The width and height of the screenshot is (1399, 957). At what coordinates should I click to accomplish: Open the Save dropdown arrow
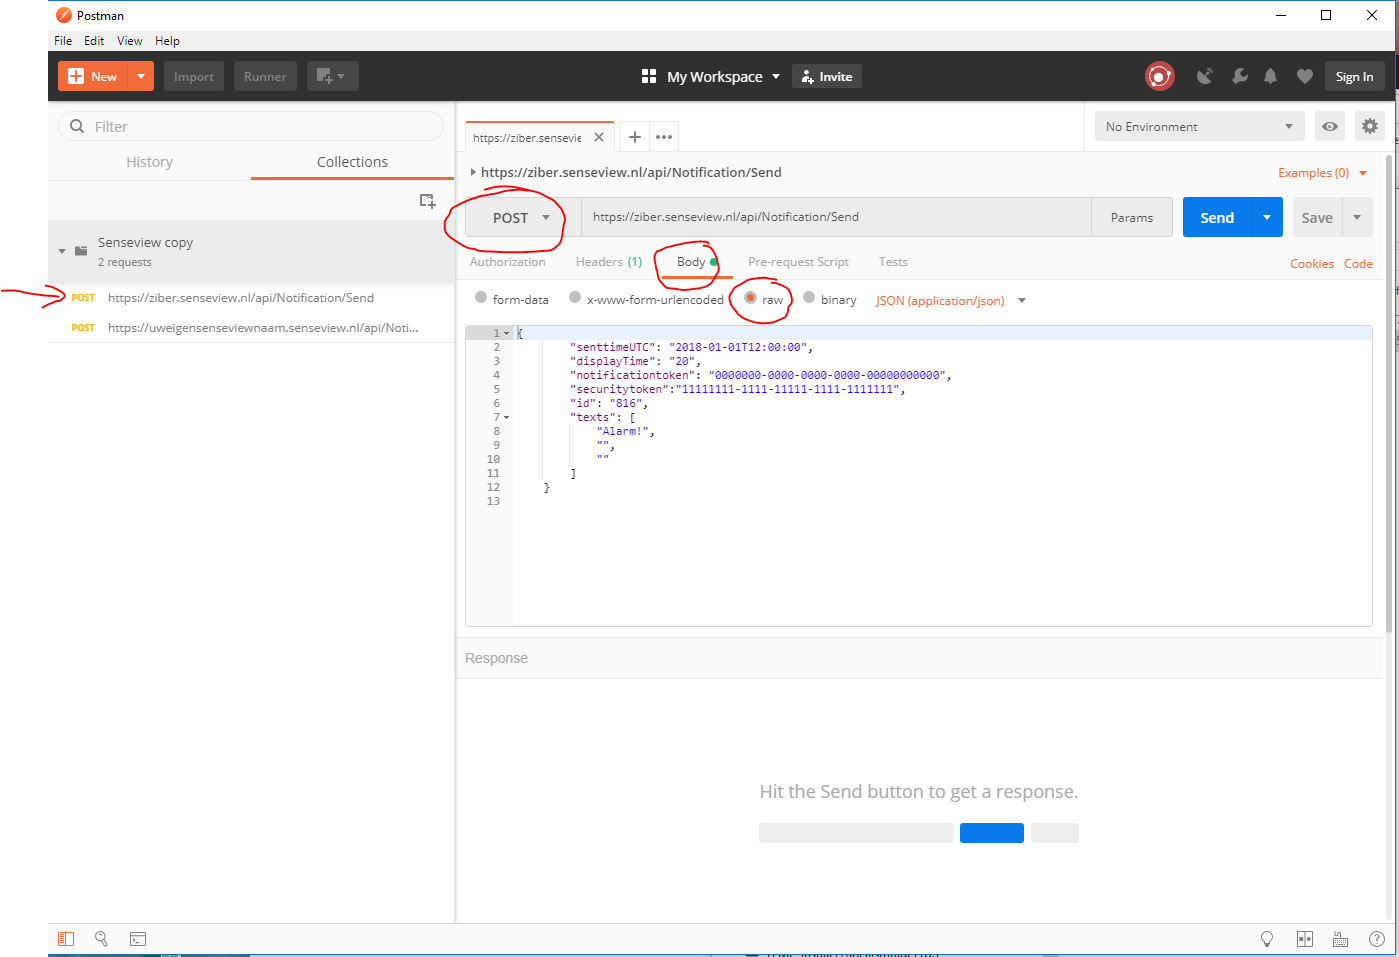click(x=1357, y=217)
